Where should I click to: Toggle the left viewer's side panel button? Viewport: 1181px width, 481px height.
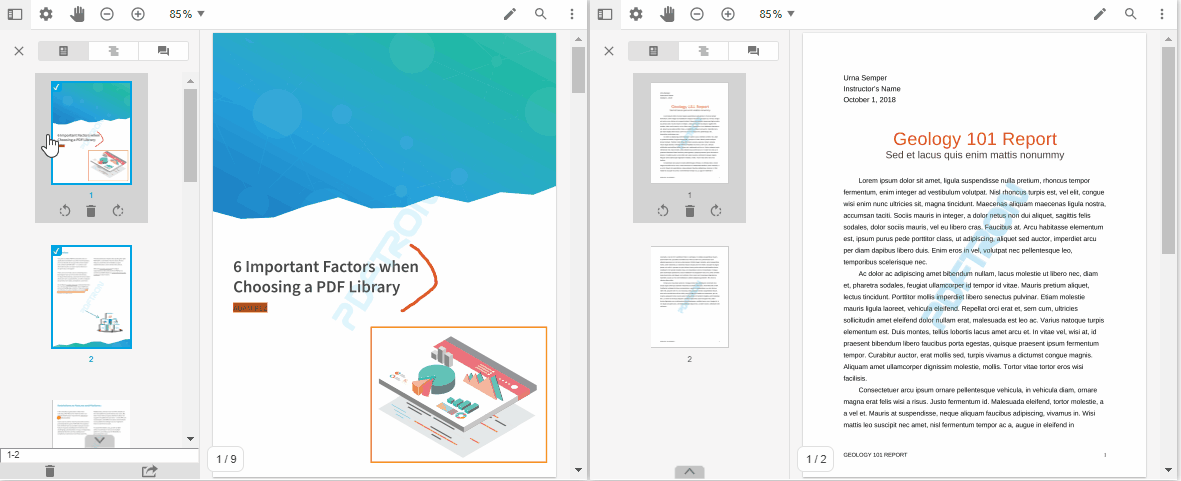pyautogui.click(x=14, y=14)
